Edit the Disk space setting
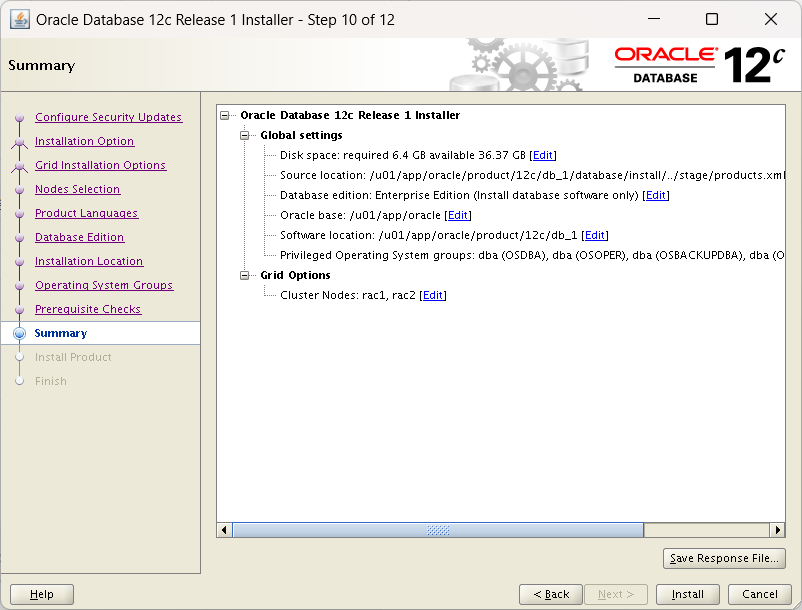Screen dimensions: 802x610 click(543, 155)
